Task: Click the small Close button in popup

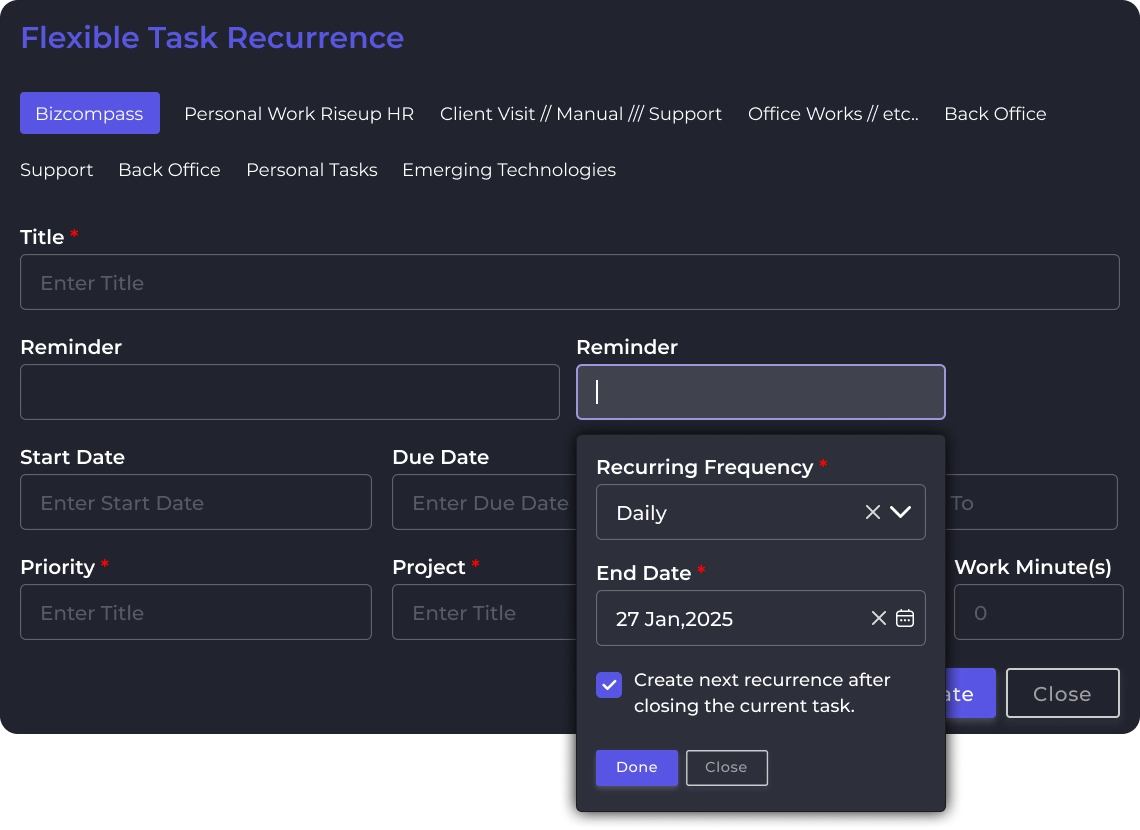Action: (x=726, y=767)
